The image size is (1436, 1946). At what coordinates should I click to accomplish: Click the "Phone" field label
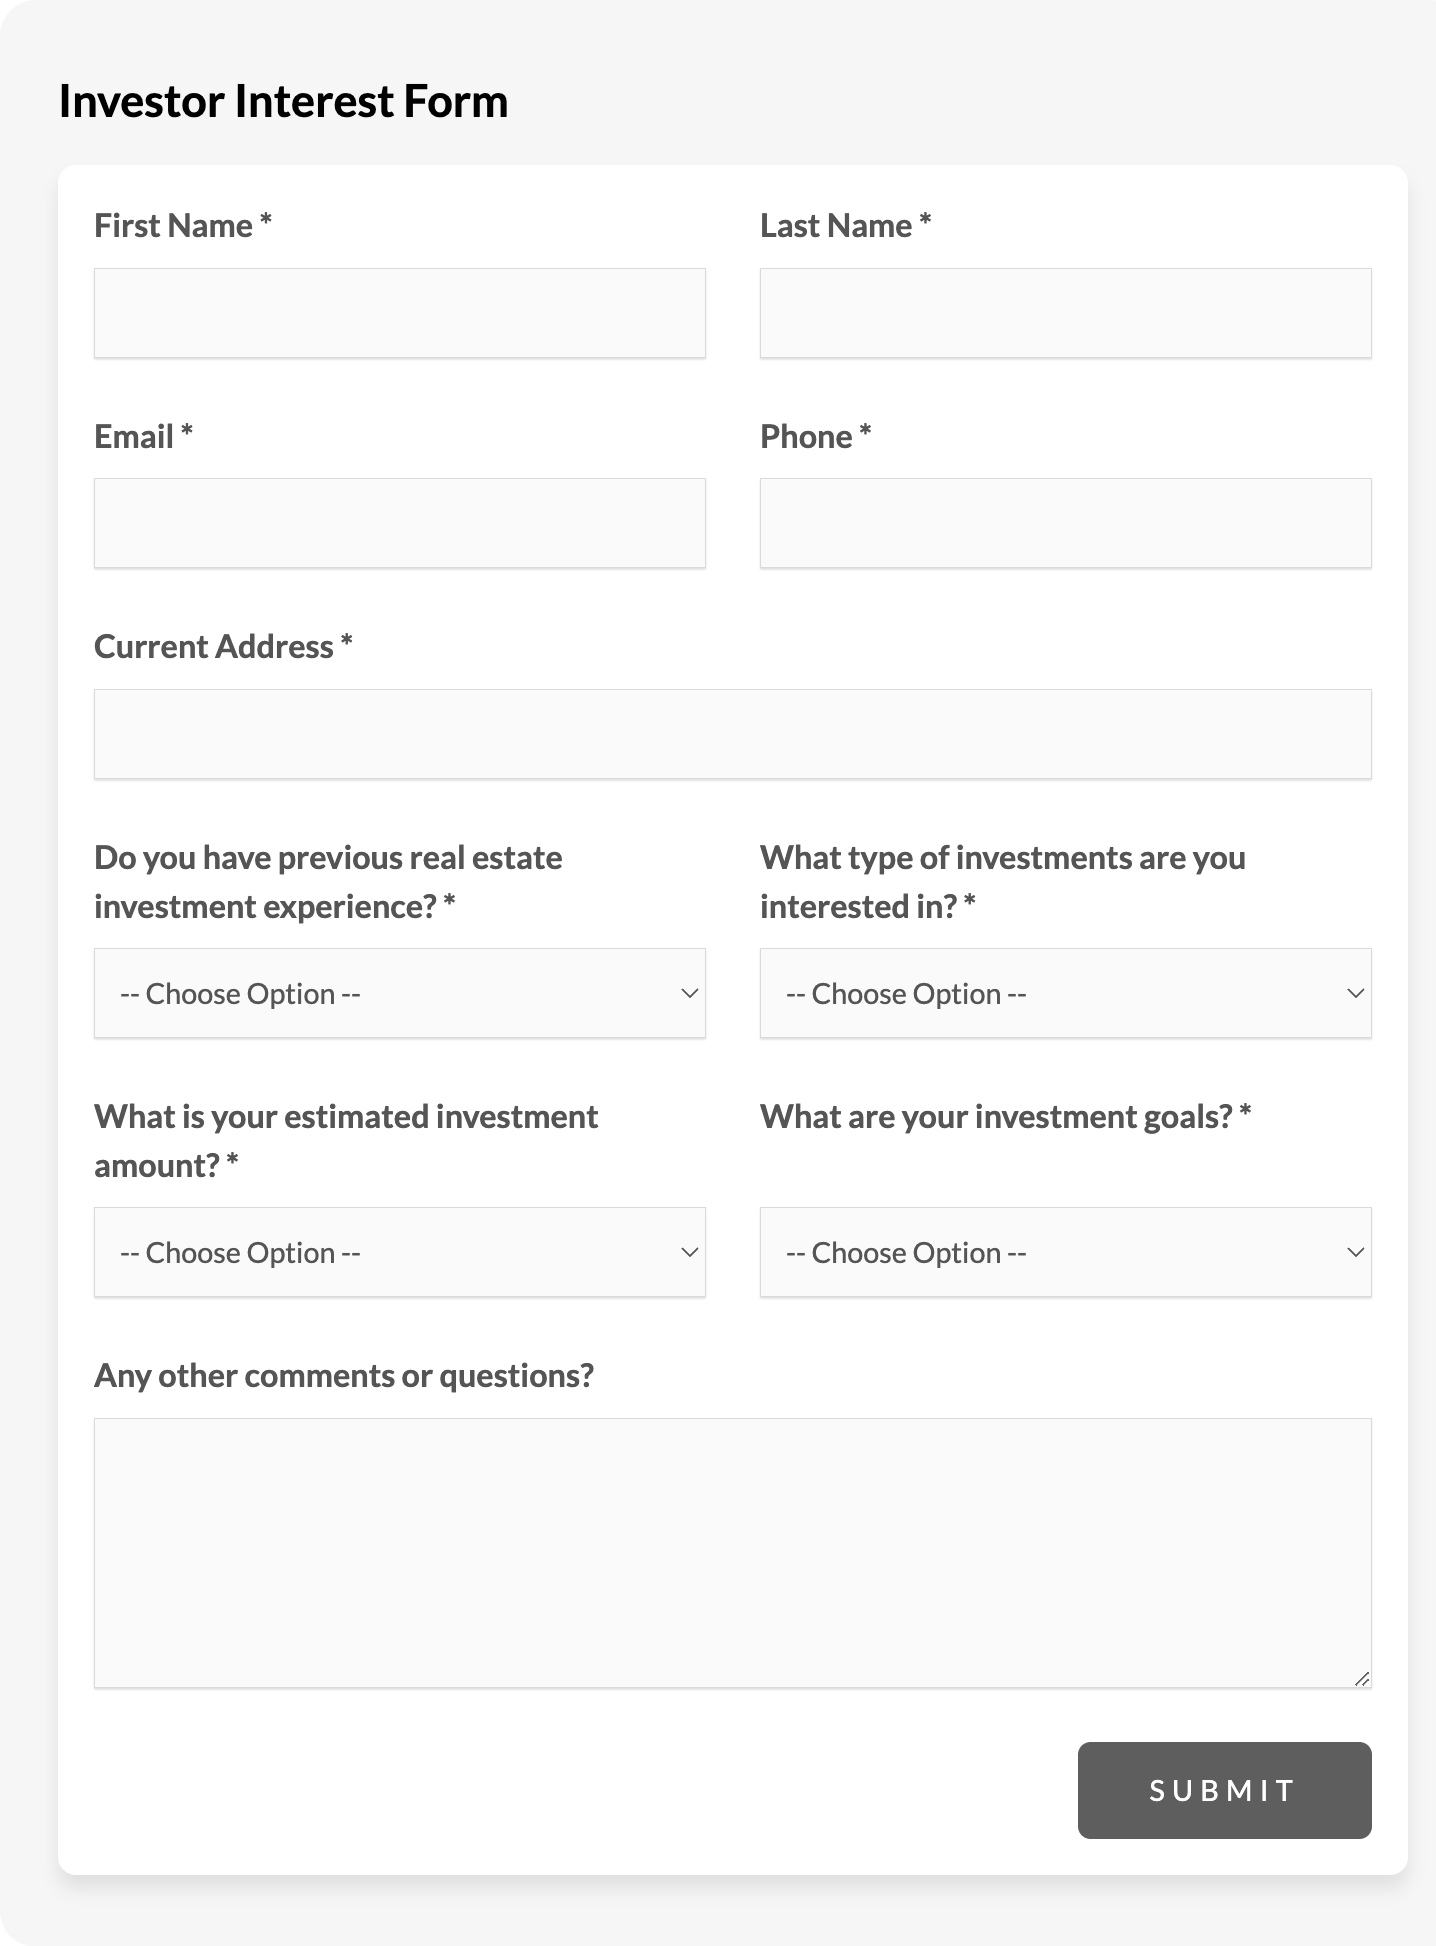(x=806, y=437)
